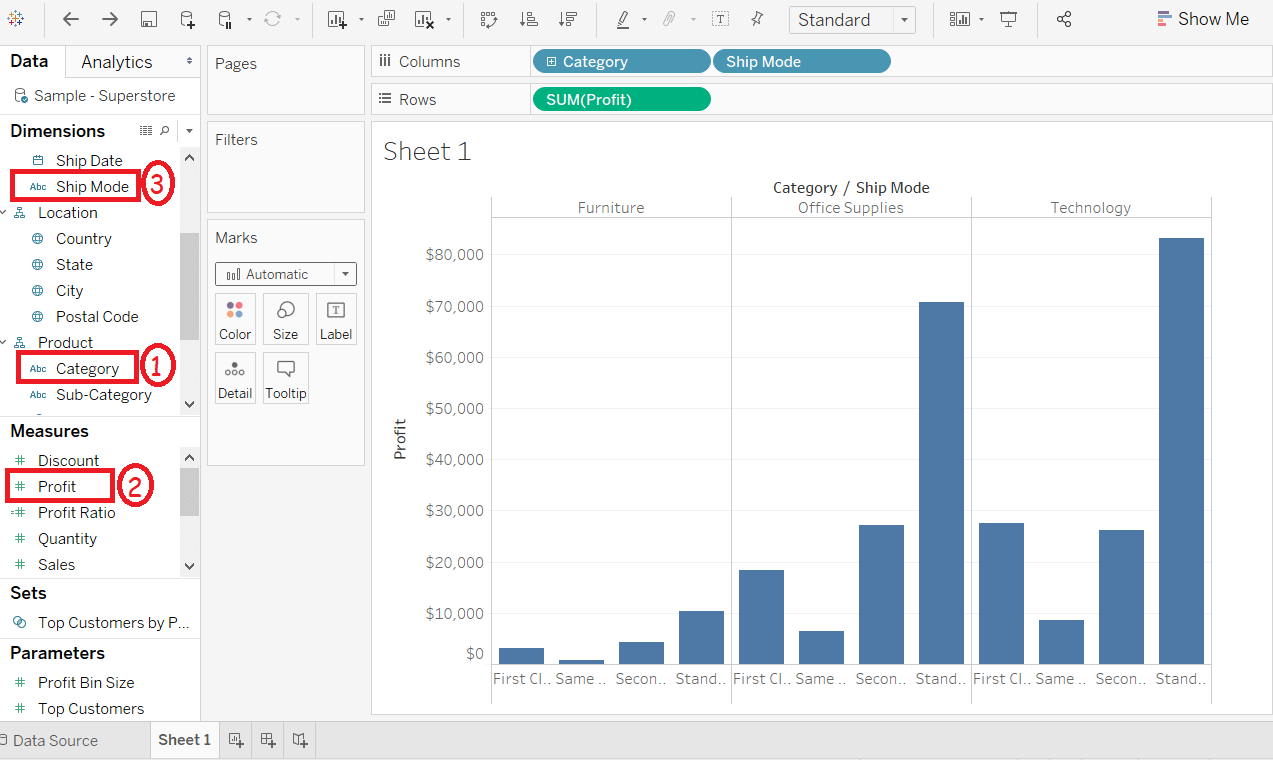This screenshot has height=760, width=1273.
Task: Click the Presentation mode icon
Action: [x=1009, y=19]
